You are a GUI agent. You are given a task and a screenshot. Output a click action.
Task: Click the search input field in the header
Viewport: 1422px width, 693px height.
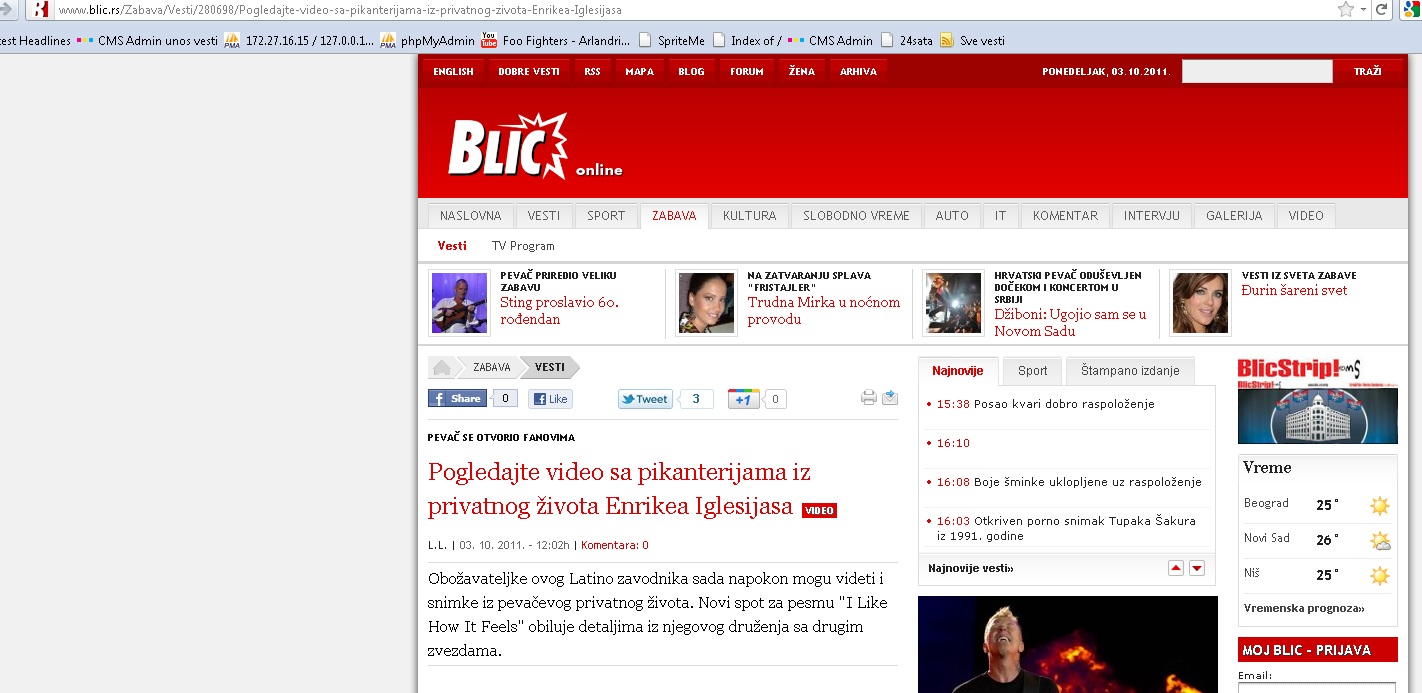click(1256, 72)
